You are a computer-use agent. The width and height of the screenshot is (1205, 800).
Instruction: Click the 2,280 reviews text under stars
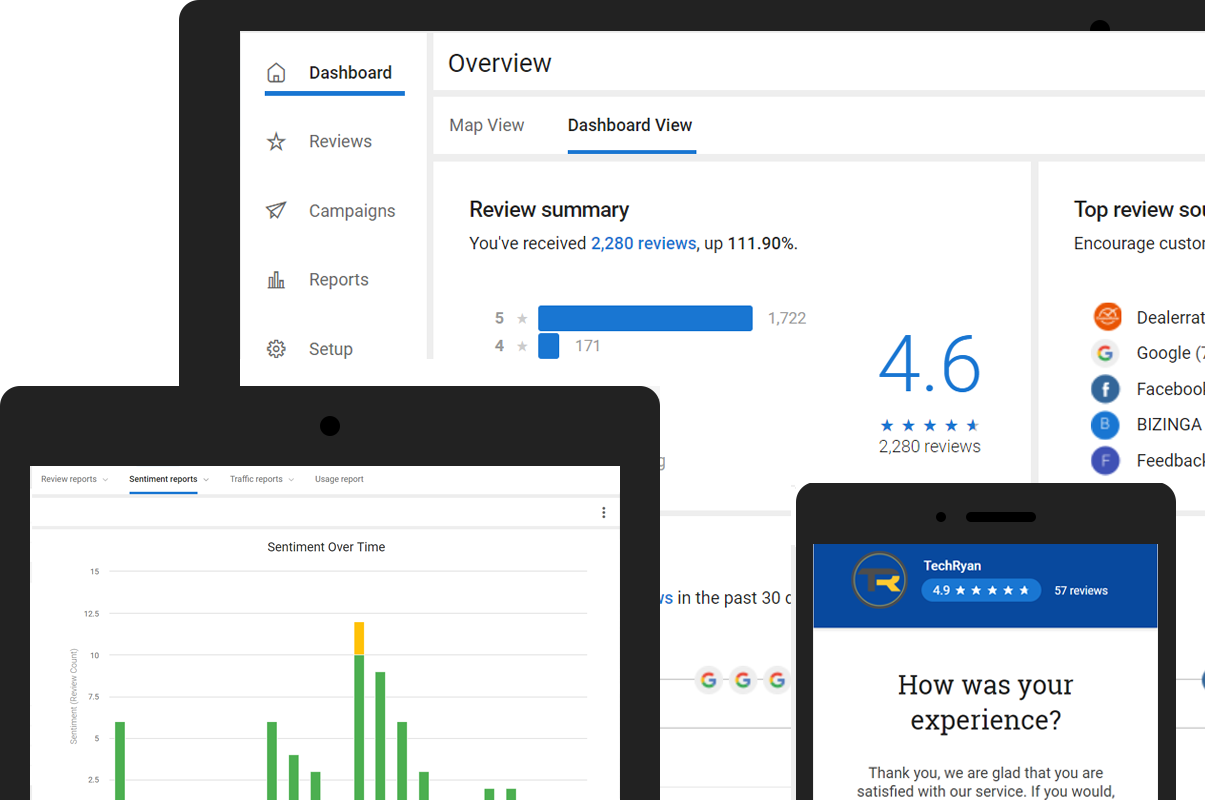pos(930,447)
